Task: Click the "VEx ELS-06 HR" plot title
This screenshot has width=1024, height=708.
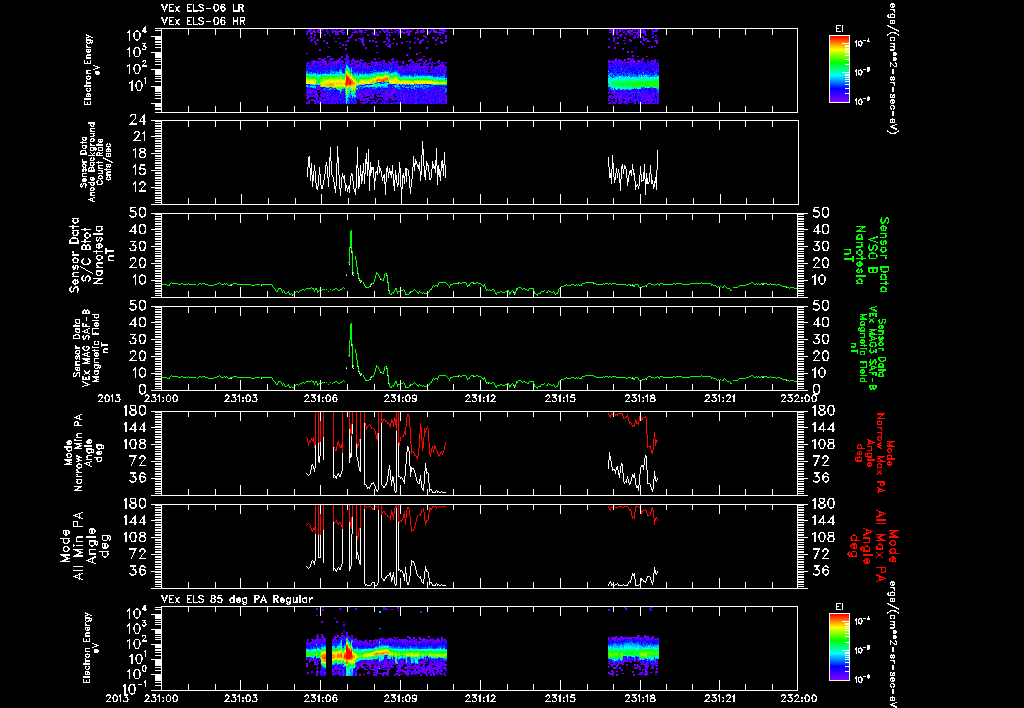Action: click(203, 21)
